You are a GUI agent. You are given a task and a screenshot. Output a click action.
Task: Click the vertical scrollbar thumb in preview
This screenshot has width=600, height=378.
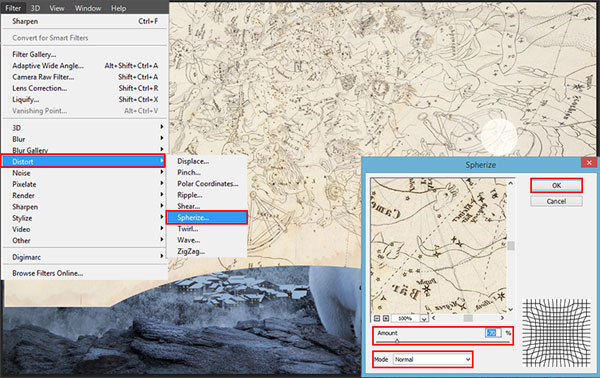tap(511, 246)
